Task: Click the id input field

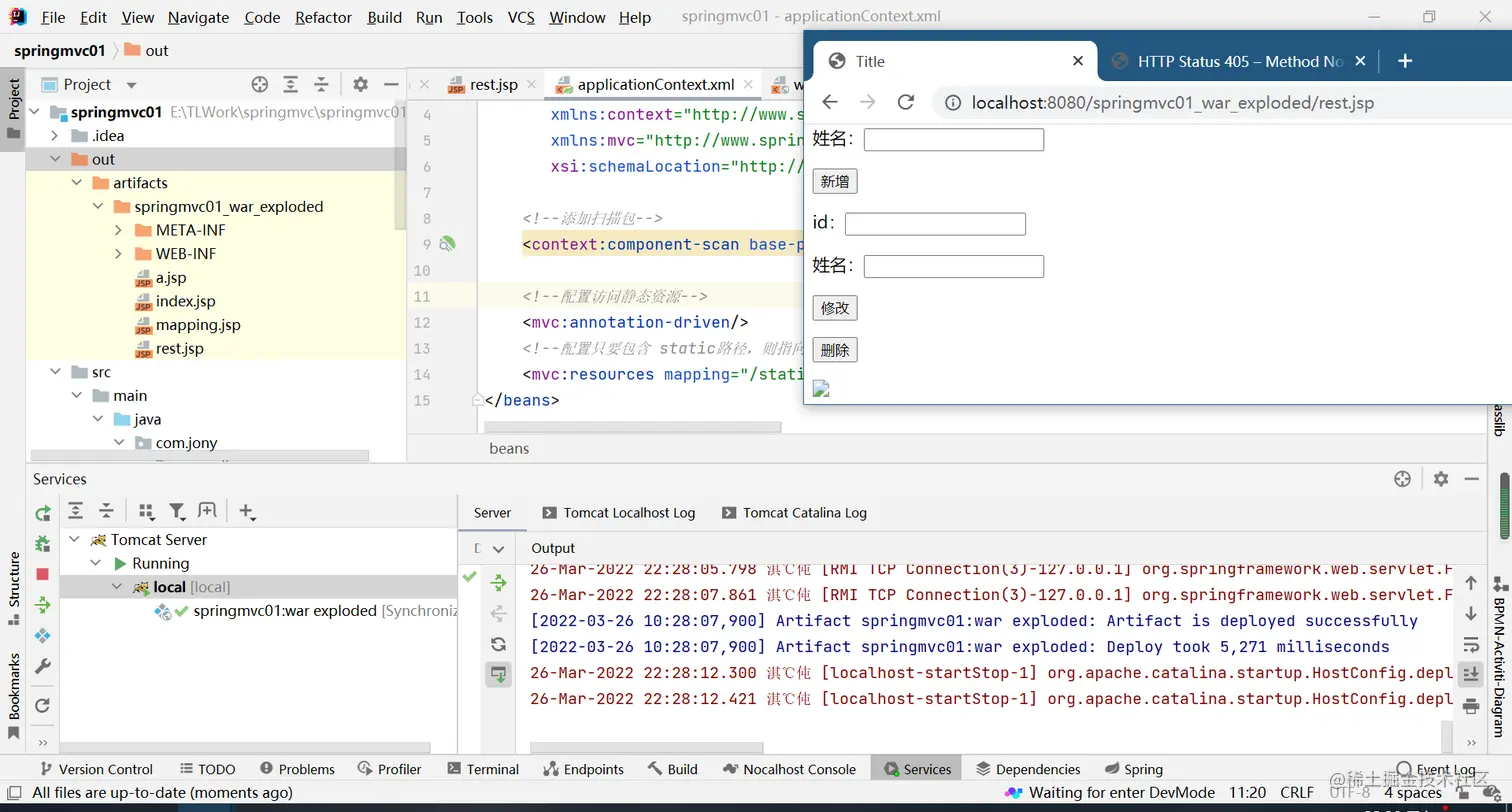Action: [935, 224]
